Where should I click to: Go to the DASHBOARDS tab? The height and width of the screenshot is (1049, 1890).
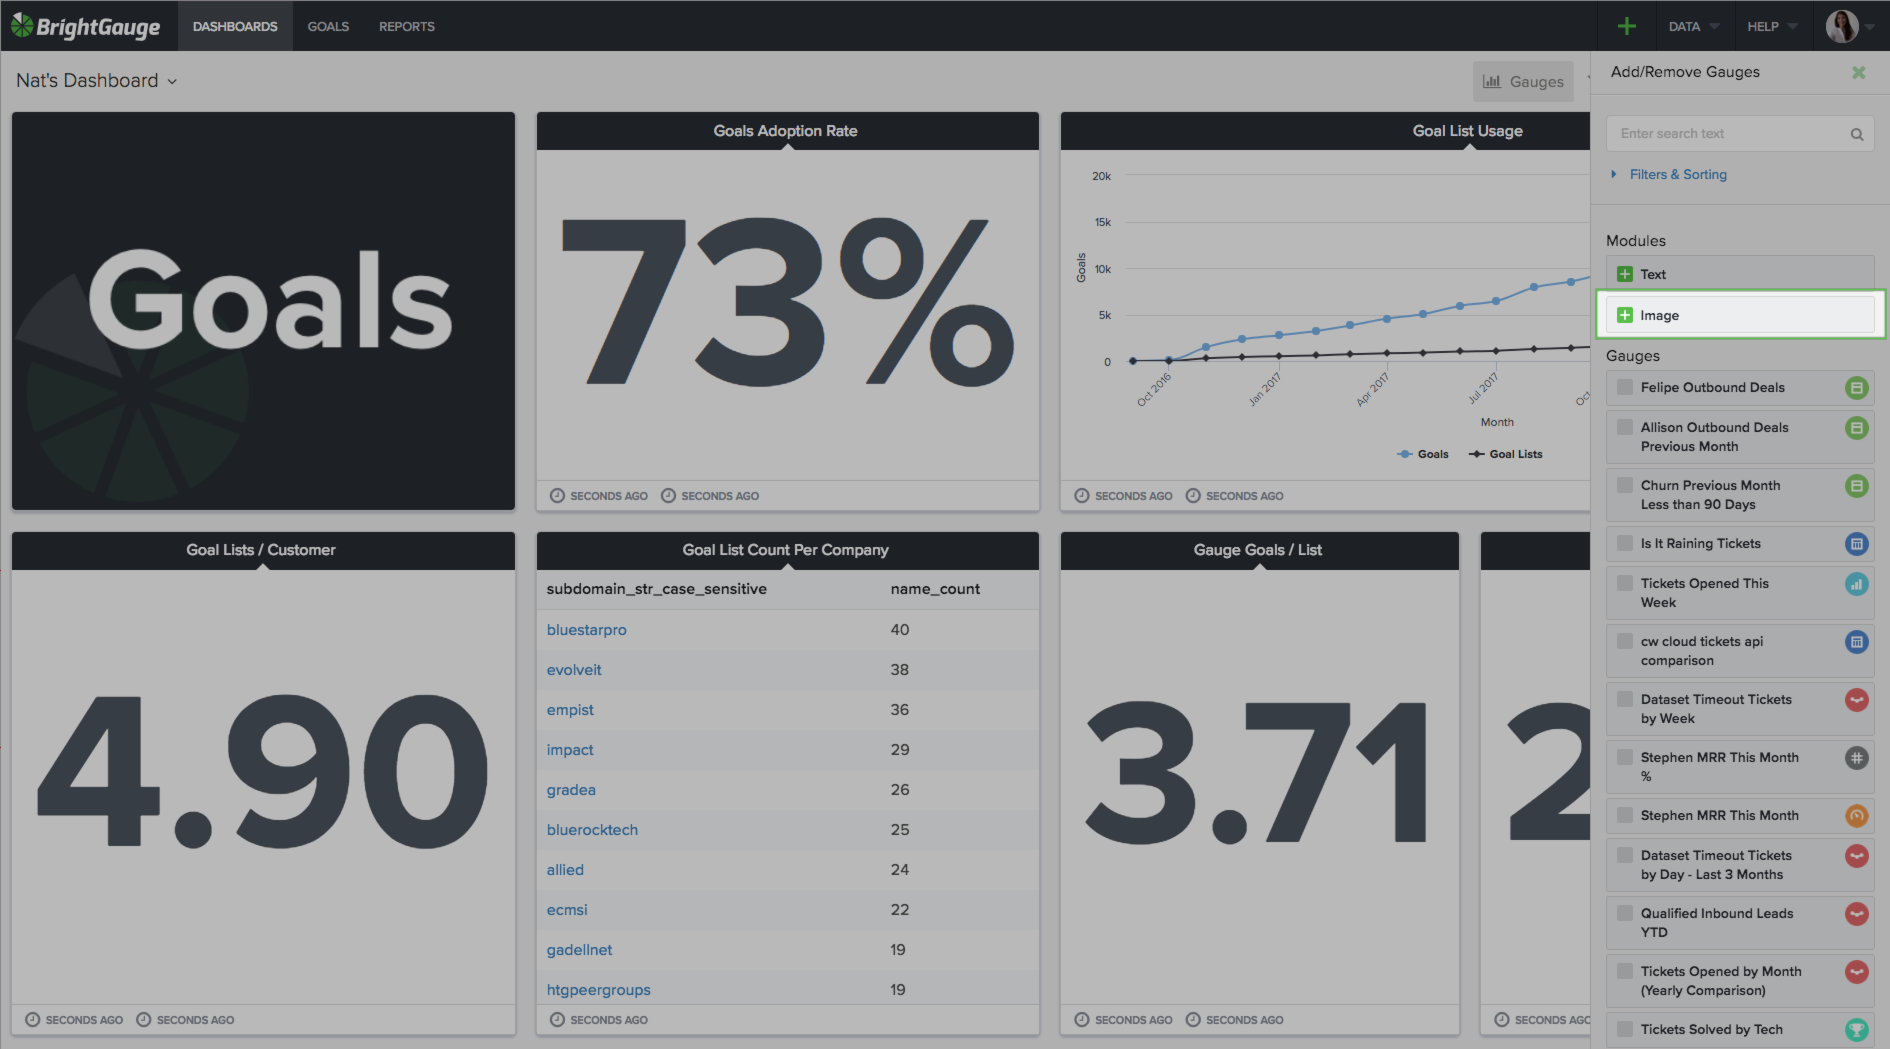235,26
